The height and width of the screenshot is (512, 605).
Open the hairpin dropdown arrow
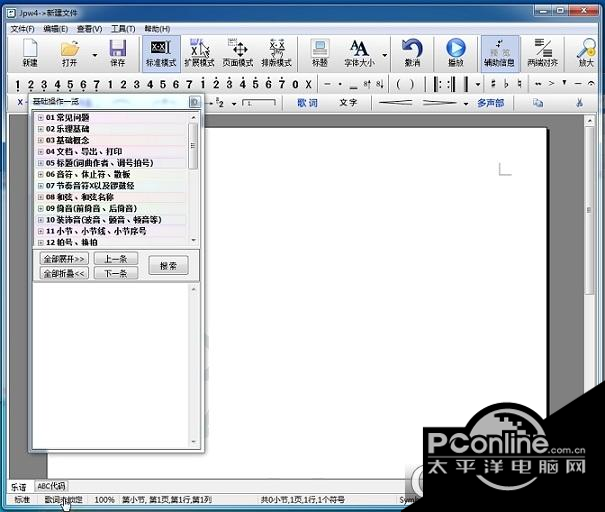(x=466, y=104)
